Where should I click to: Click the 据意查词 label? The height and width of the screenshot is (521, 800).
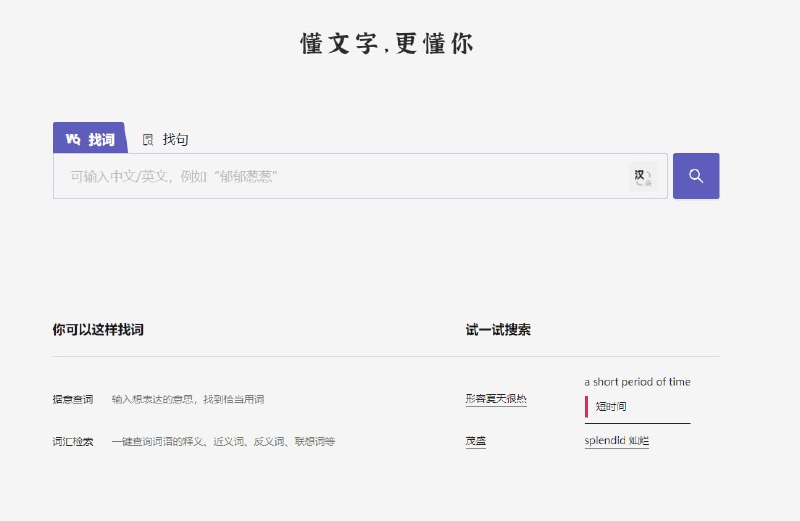pos(73,399)
